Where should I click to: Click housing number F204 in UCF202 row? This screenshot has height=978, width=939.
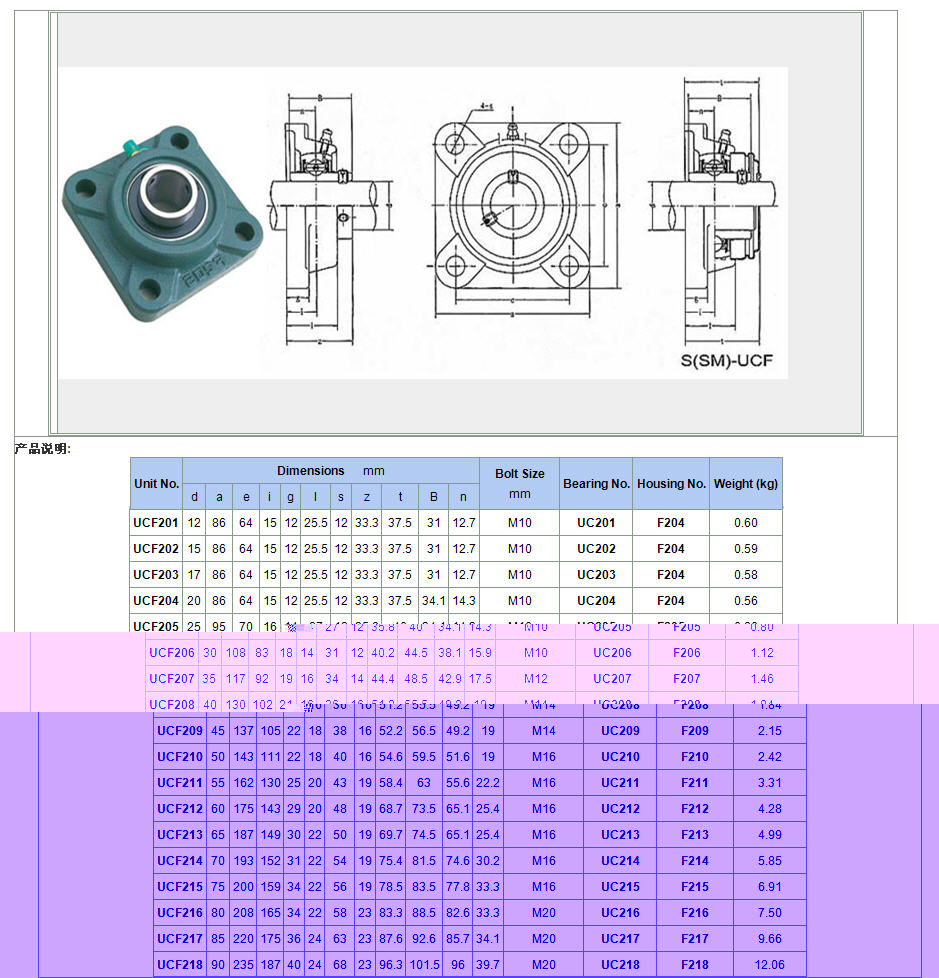[671, 549]
